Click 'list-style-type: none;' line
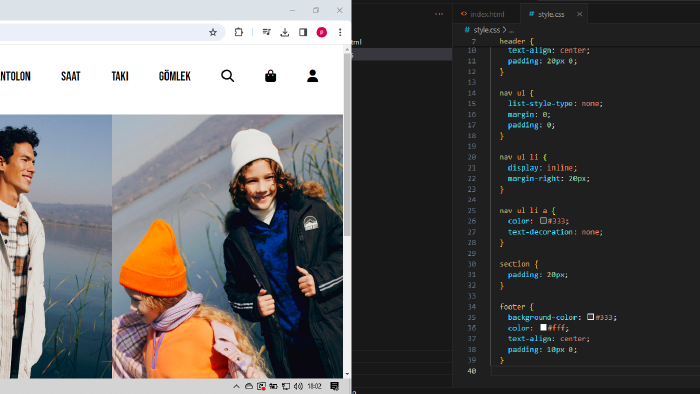The image size is (700, 394). [x=555, y=104]
